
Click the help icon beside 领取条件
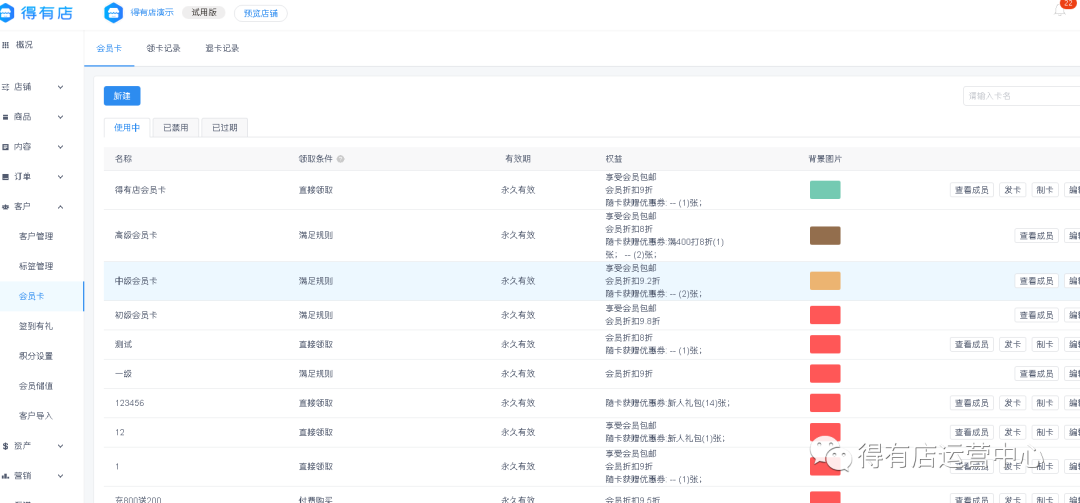pos(341,159)
